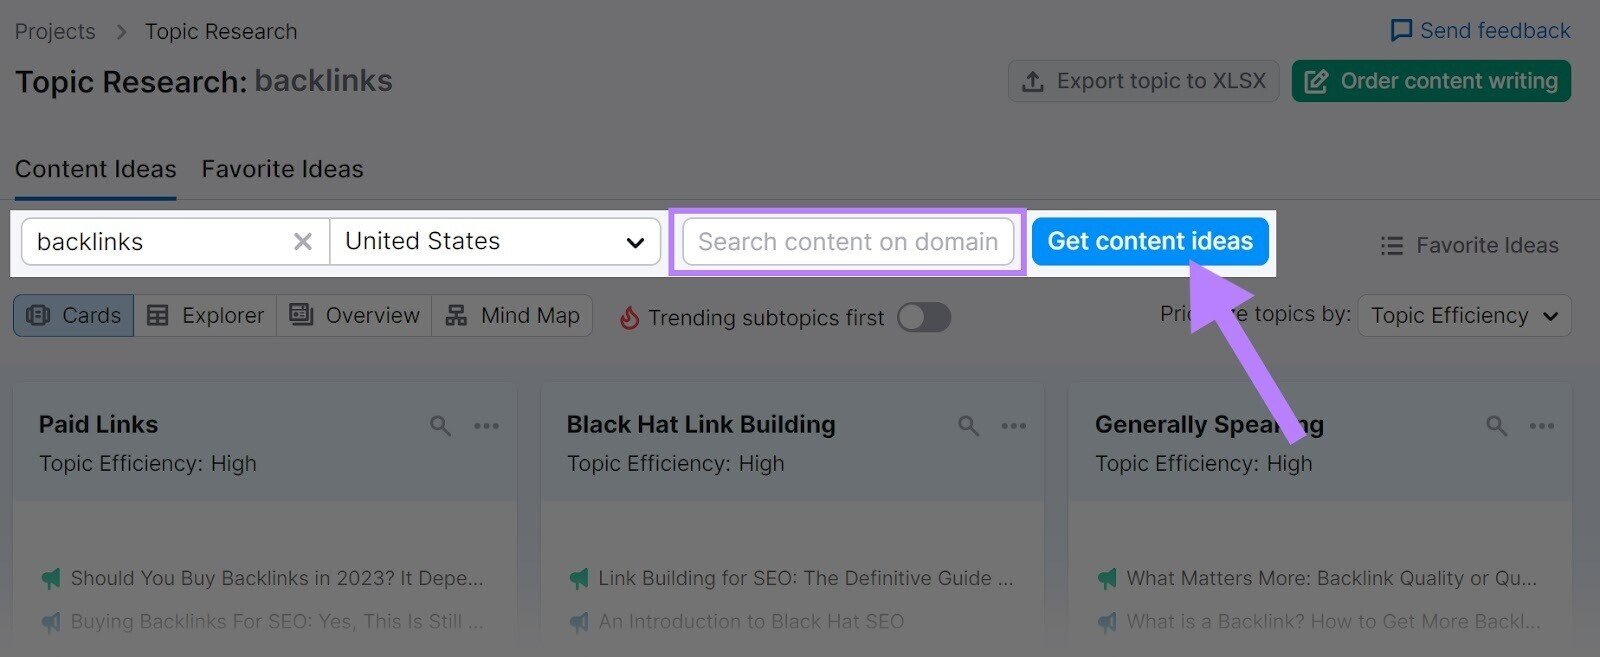Switch to the Favorite Ideas tab
This screenshot has width=1600, height=657.
(x=282, y=168)
